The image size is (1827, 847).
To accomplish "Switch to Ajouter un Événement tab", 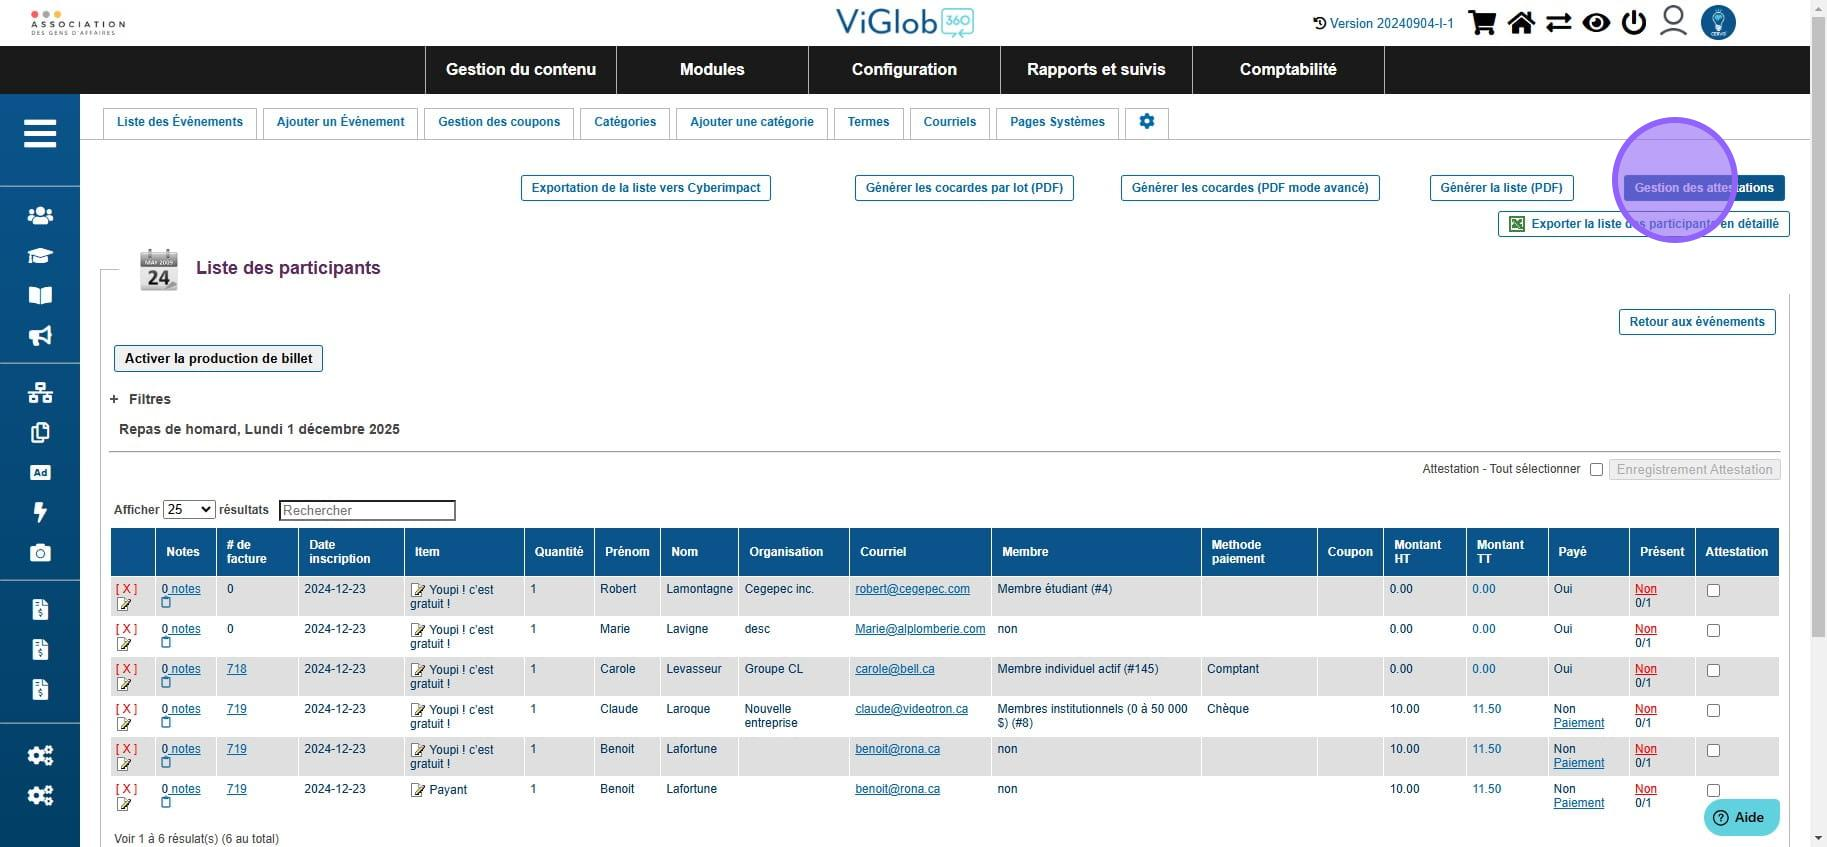I will pyautogui.click(x=341, y=122).
